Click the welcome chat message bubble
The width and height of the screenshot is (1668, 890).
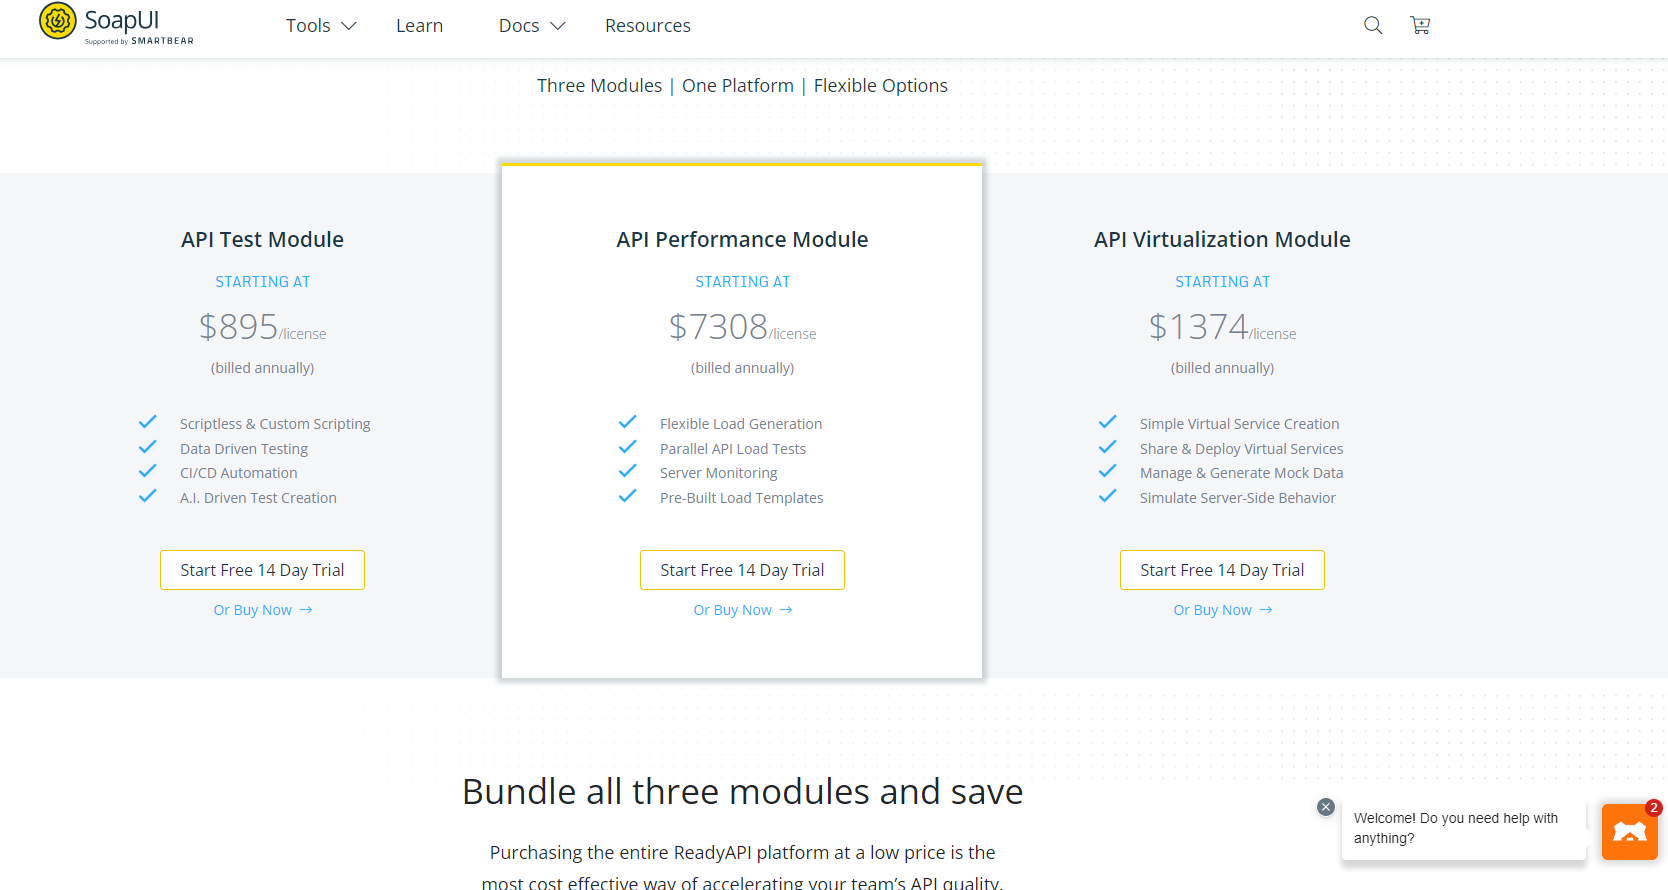pos(1464,828)
